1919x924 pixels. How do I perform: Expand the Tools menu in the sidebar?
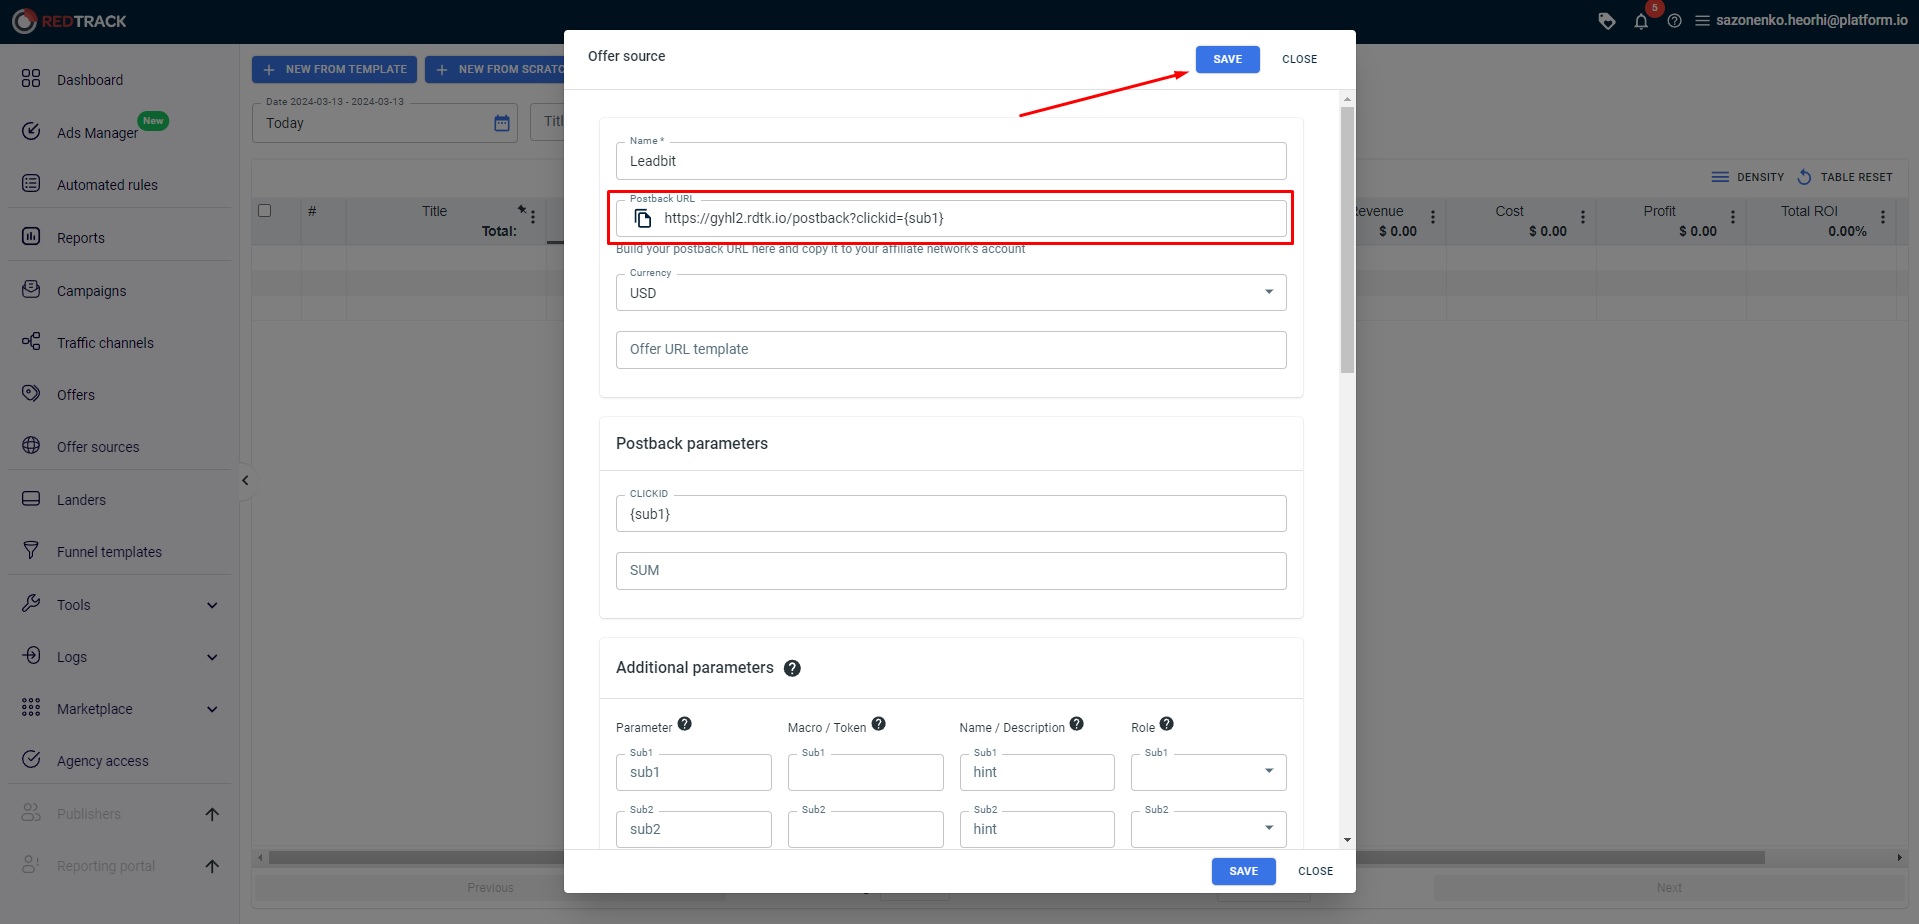pyautogui.click(x=120, y=605)
